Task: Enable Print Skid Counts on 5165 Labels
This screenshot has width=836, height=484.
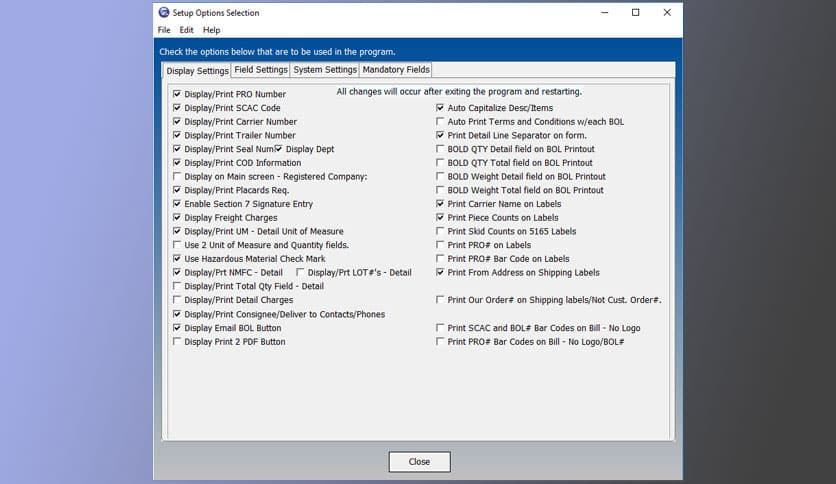Action: (440, 231)
